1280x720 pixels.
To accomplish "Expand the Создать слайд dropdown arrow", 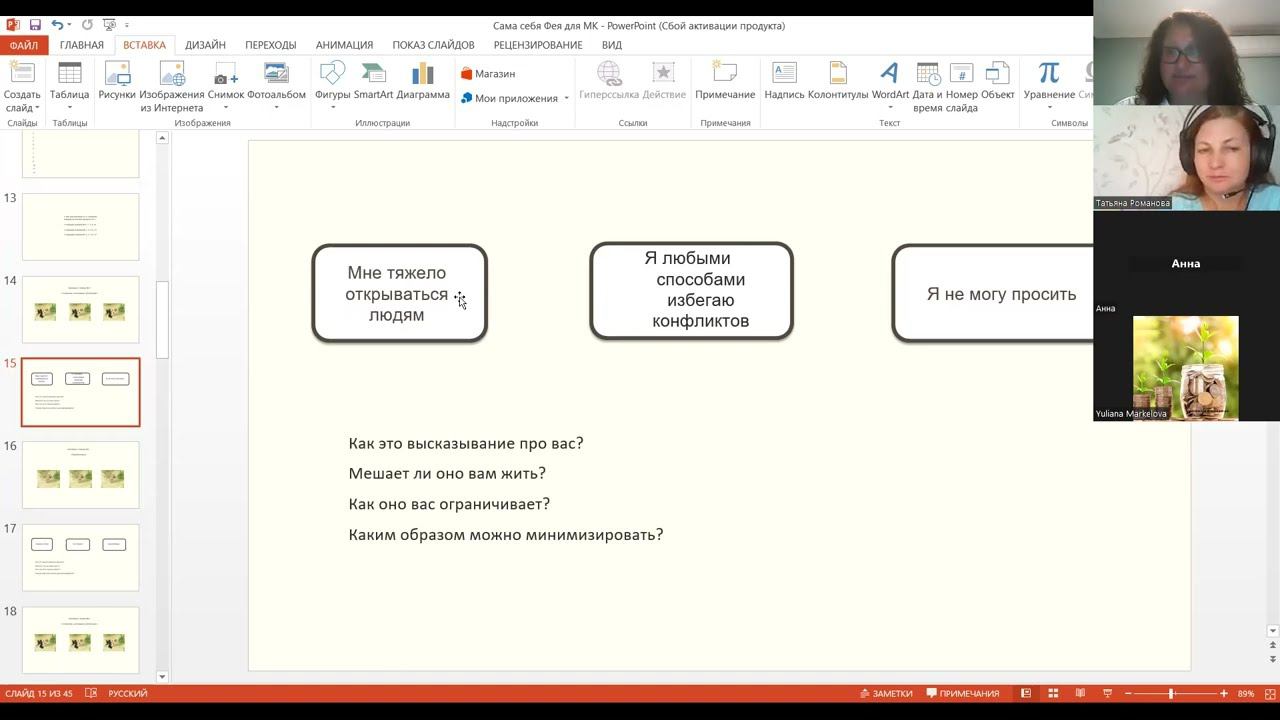I will (37, 108).
